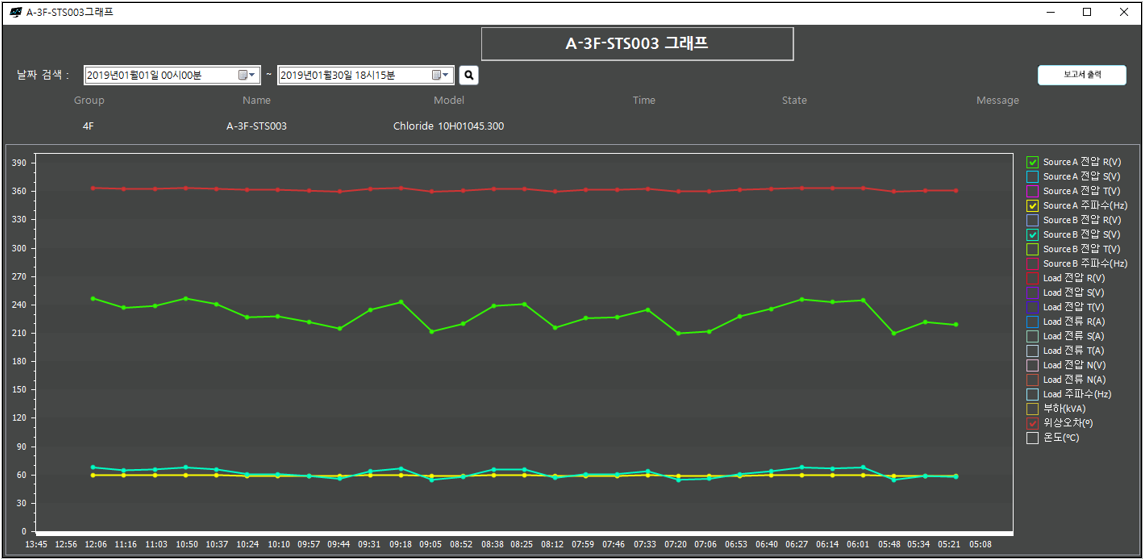Uncheck the 위상오차(º) phase error series
The height and width of the screenshot is (560, 1144).
(x=1033, y=423)
